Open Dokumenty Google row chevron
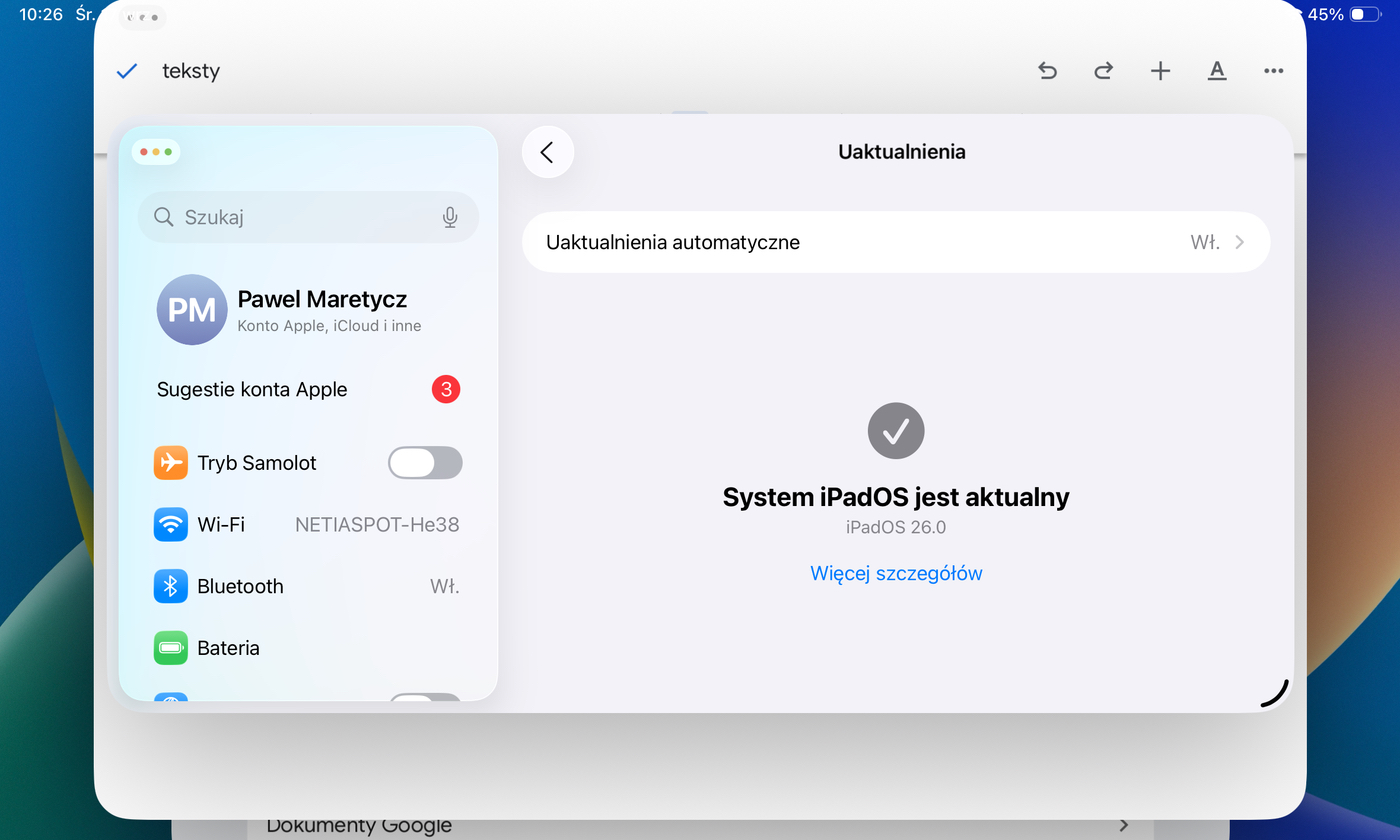Screen dimensions: 1400x840 click(x=1123, y=825)
